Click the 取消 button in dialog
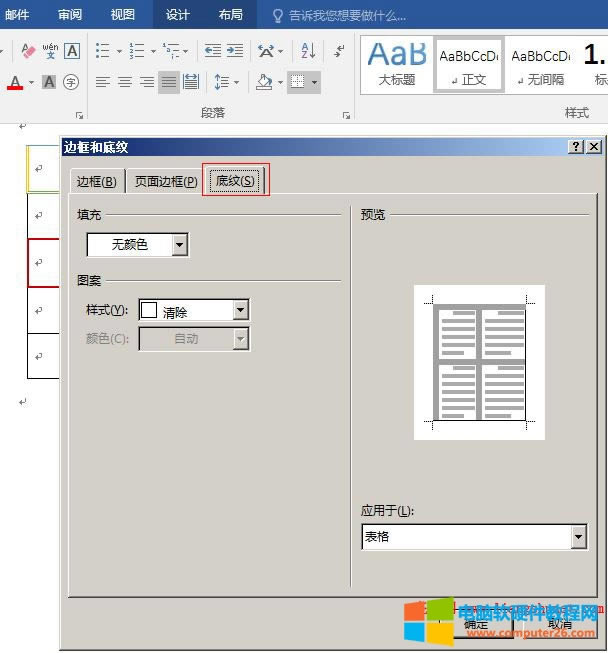The width and height of the screenshot is (608, 653). (560, 624)
